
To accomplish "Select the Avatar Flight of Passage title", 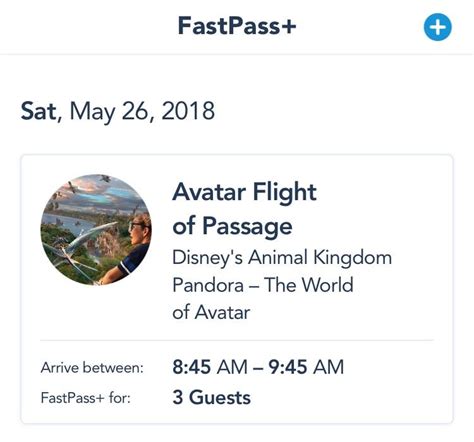I will pos(244,209).
